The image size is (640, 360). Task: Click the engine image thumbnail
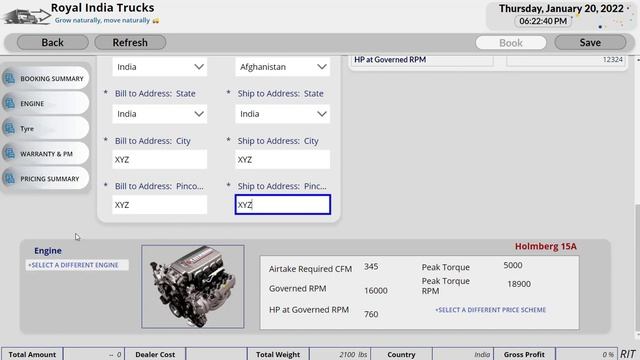(193, 287)
